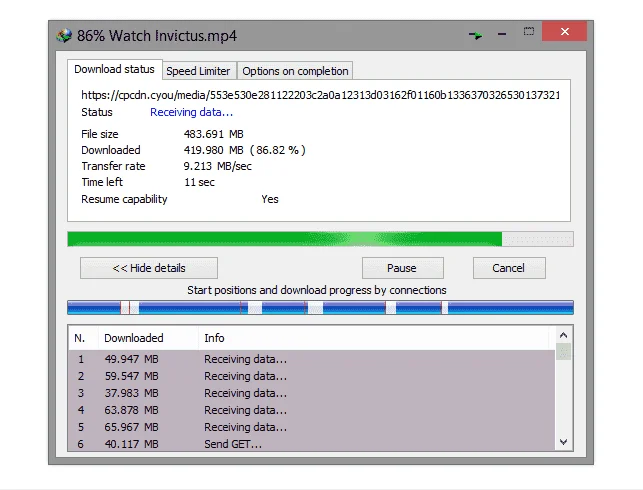
Task: Switch to the Download status tab
Action: (114, 69)
